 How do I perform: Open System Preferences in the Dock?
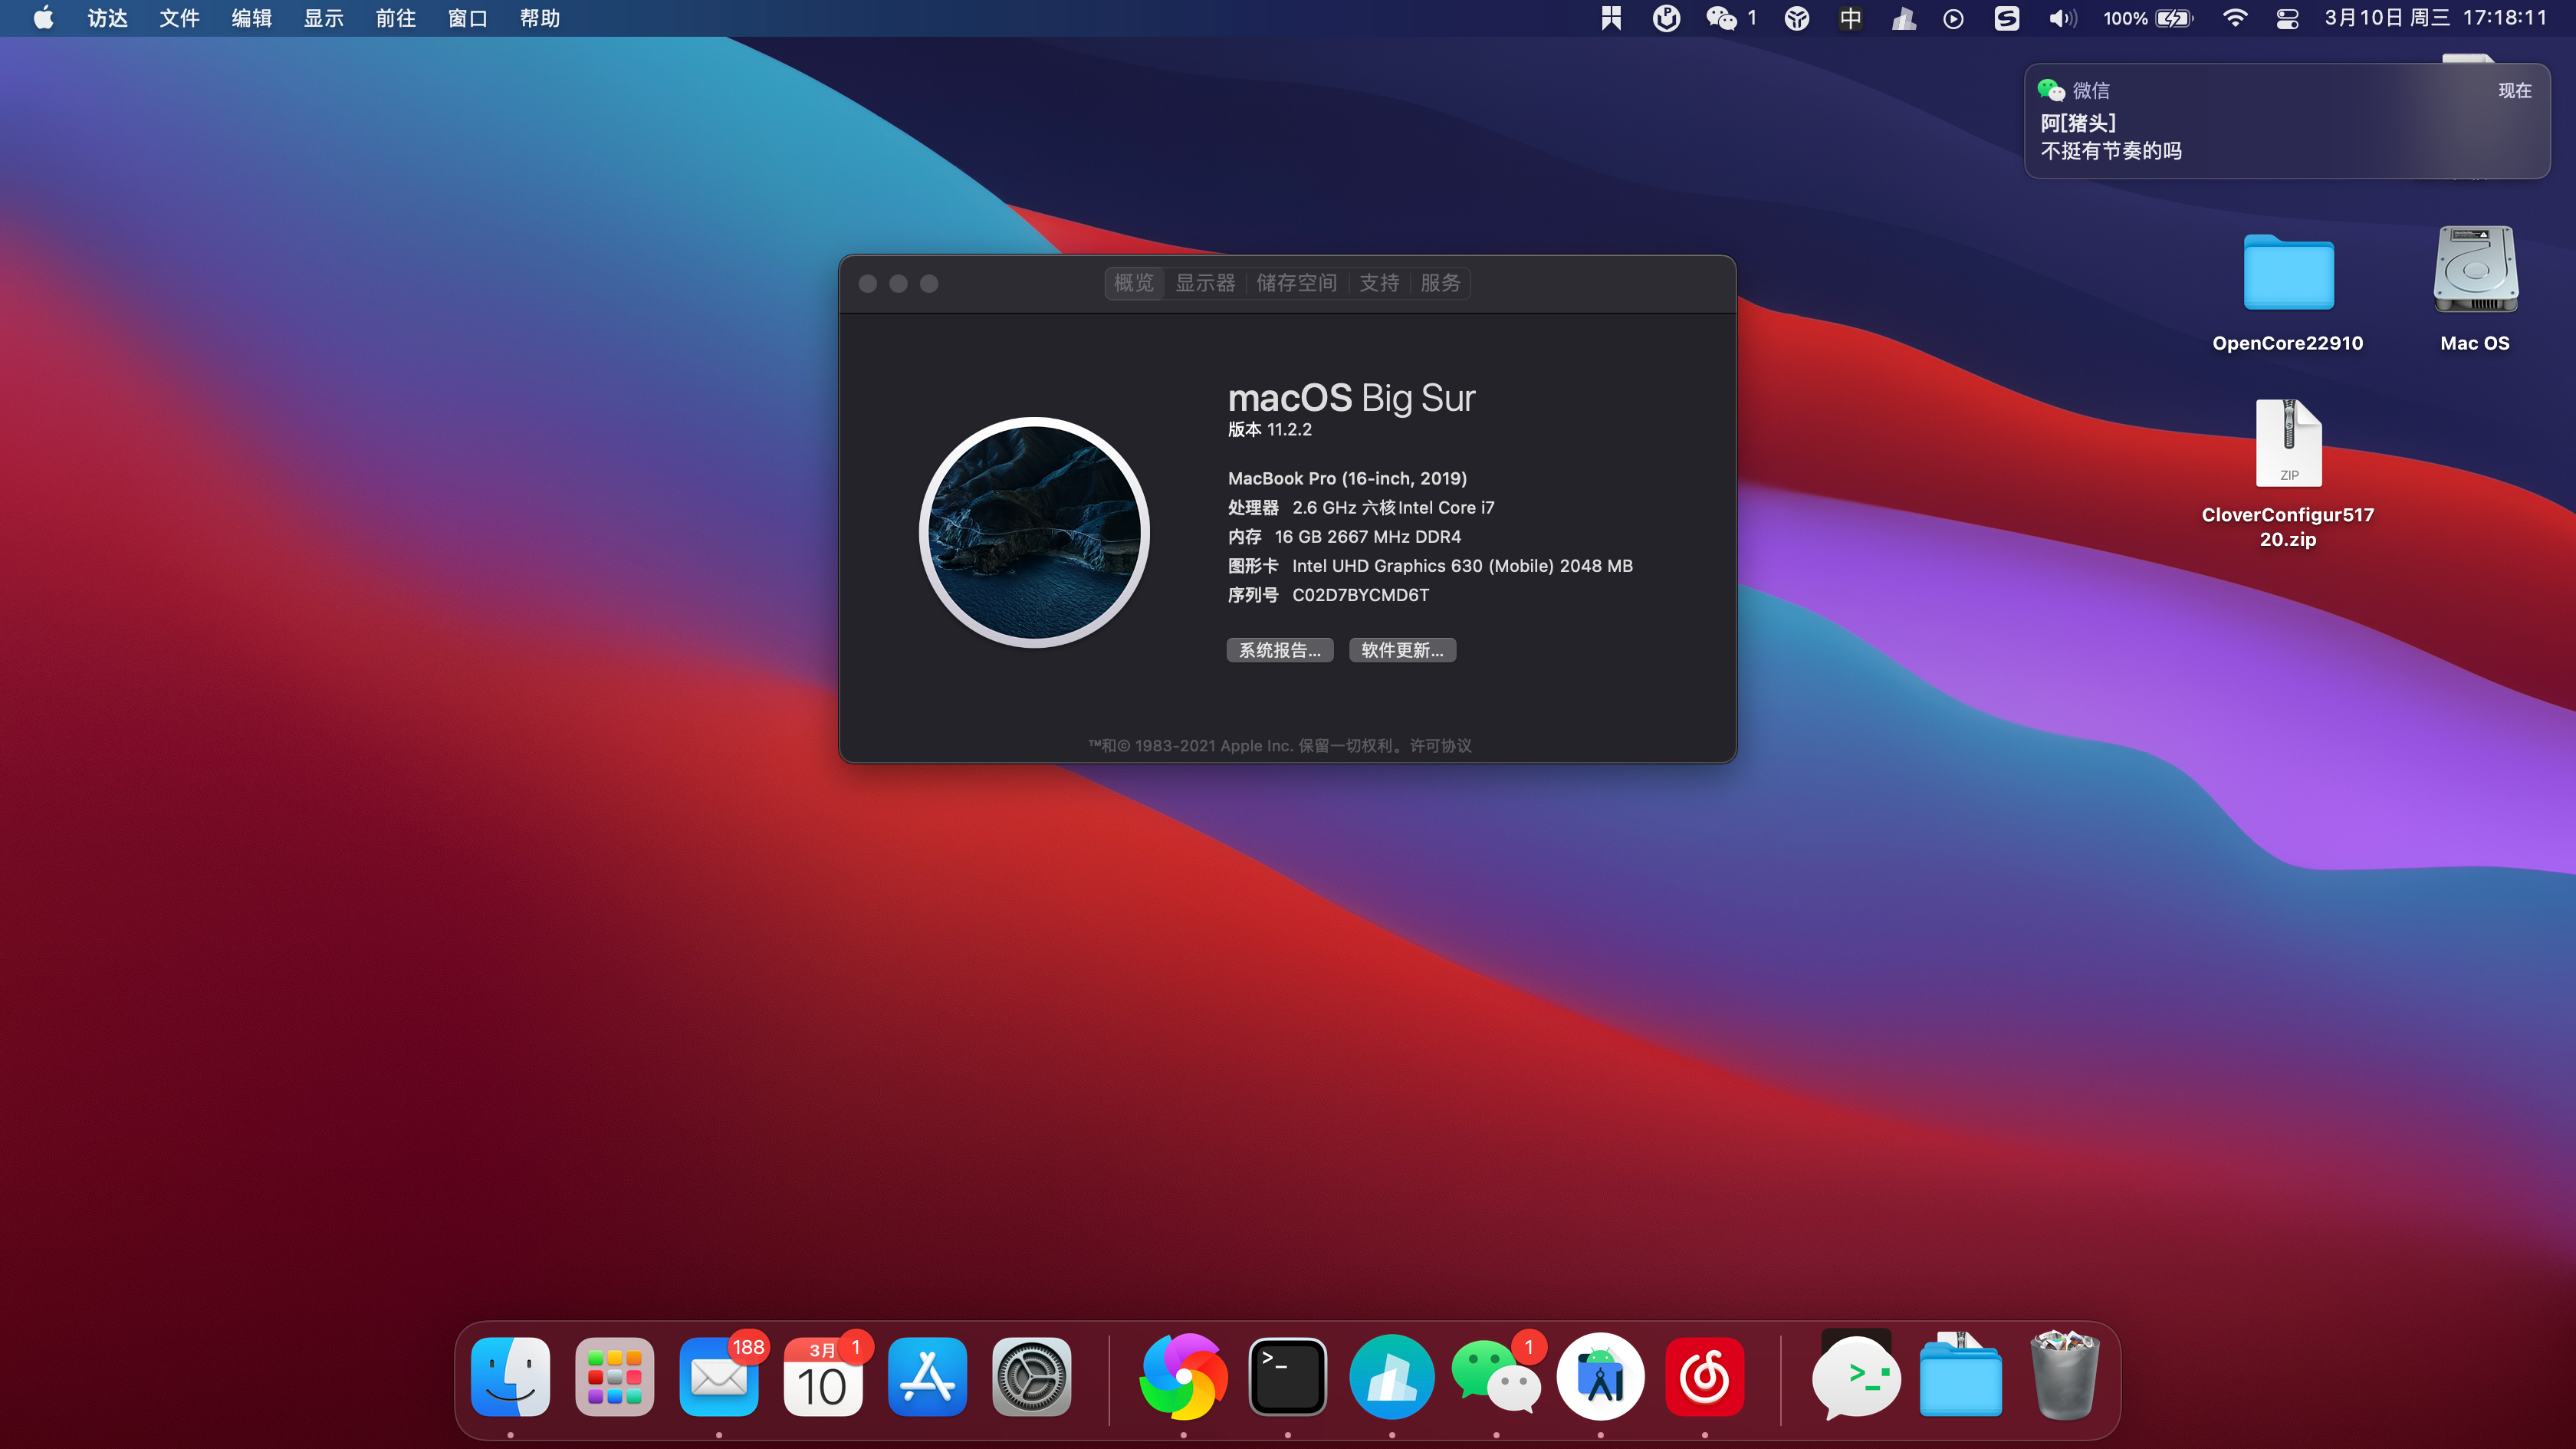pyautogui.click(x=1031, y=1377)
